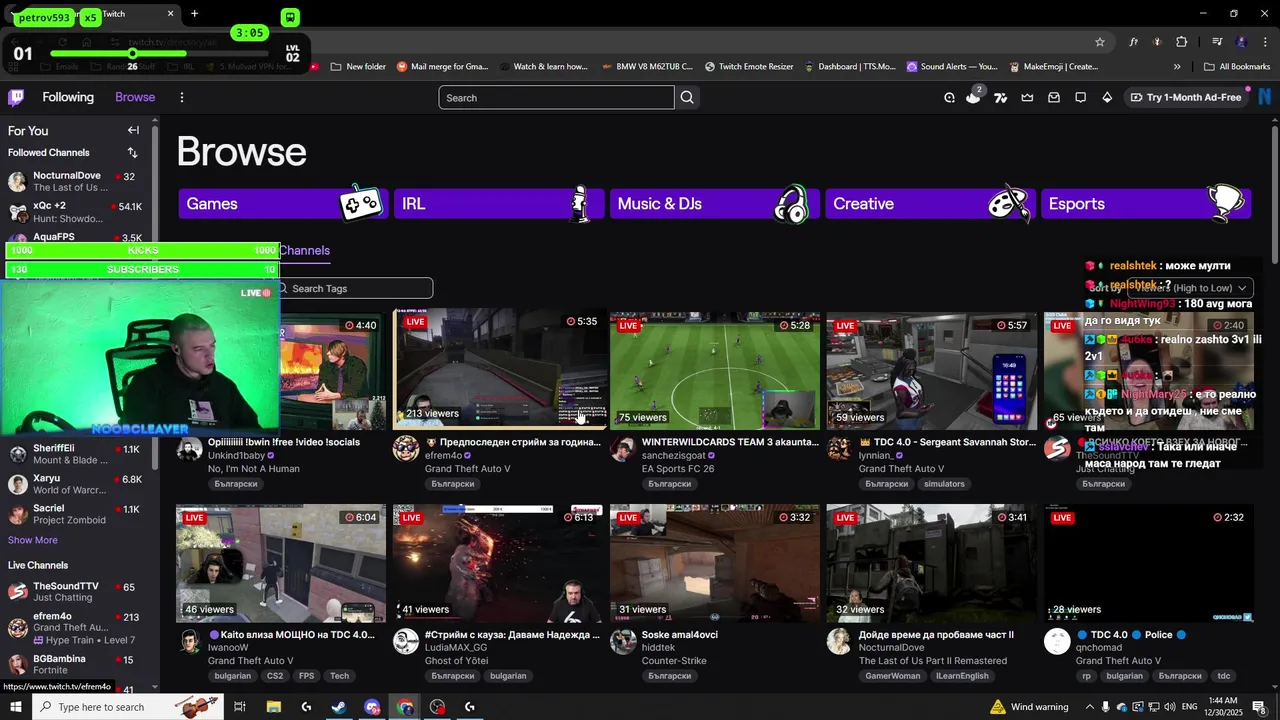
Task: Click the Wind warning weather widget
Action: [1027, 707]
